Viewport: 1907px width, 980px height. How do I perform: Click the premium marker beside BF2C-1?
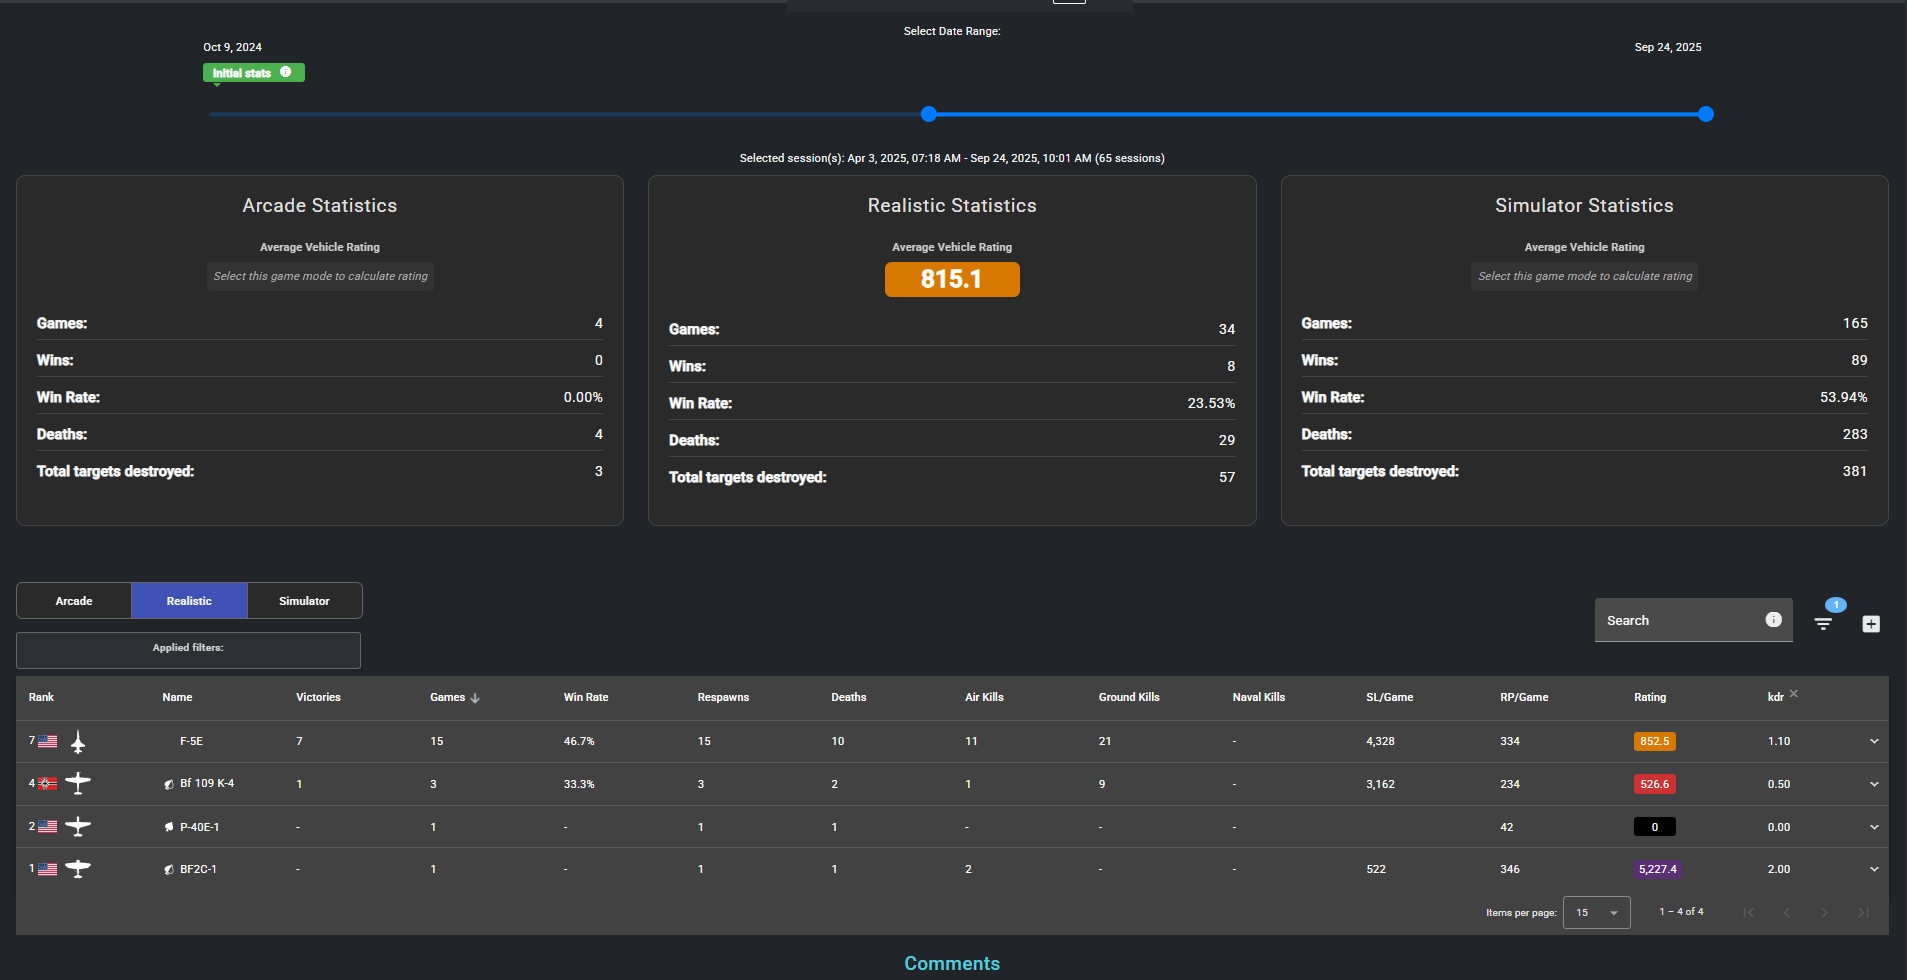pyautogui.click(x=169, y=870)
